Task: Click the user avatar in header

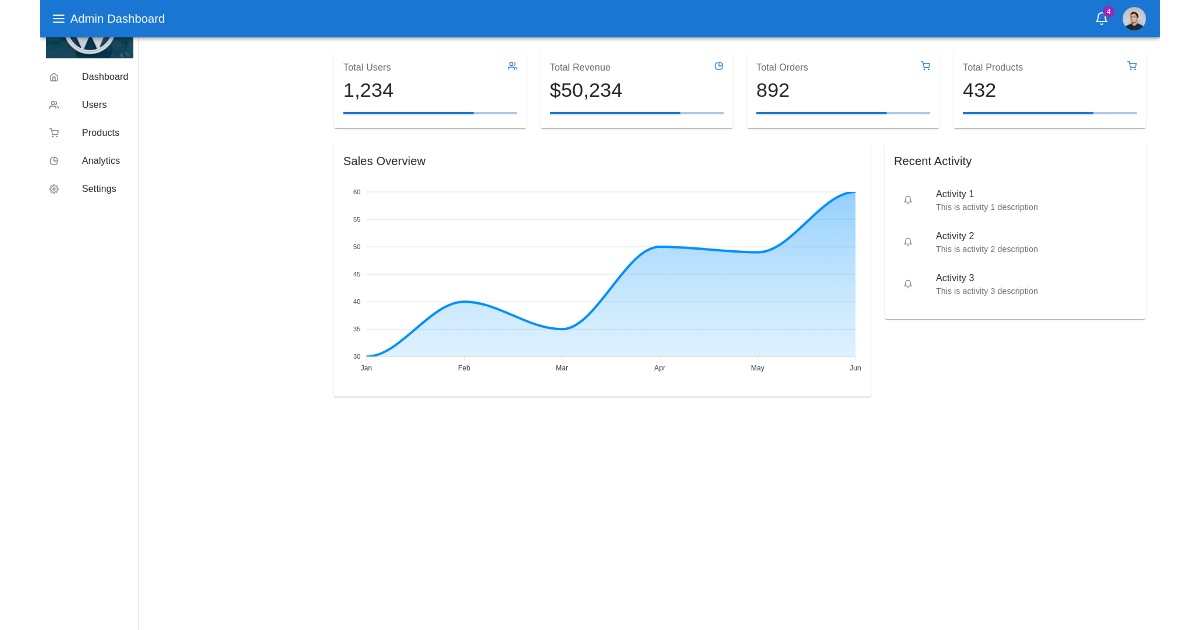Action: click(1133, 18)
